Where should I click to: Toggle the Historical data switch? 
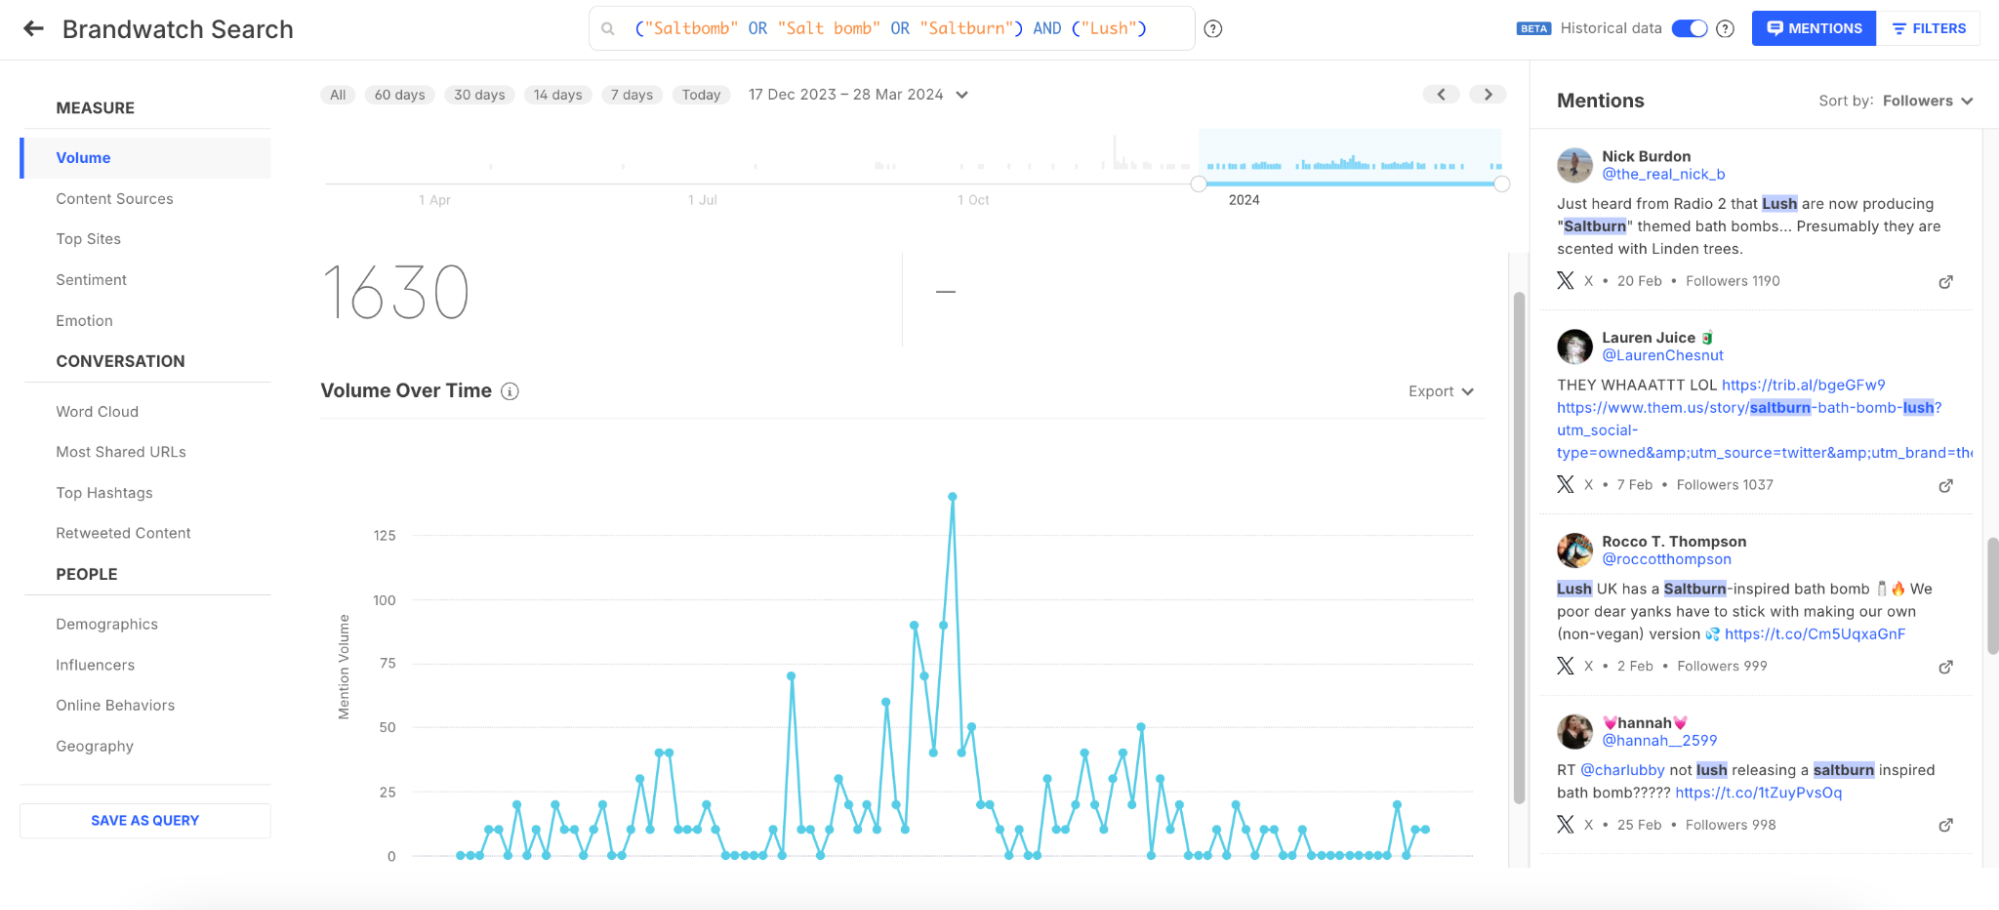pos(1690,29)
